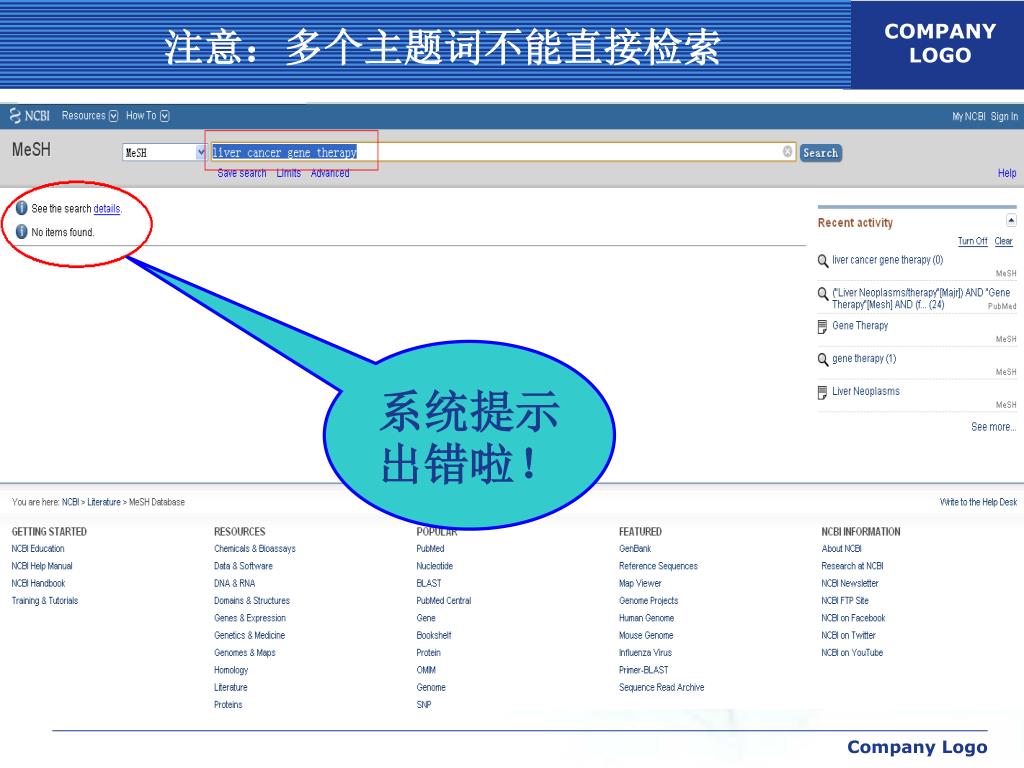Open Domains & Structures link
The height and width of the screenshot is (768, 1024).
[251, 601]
